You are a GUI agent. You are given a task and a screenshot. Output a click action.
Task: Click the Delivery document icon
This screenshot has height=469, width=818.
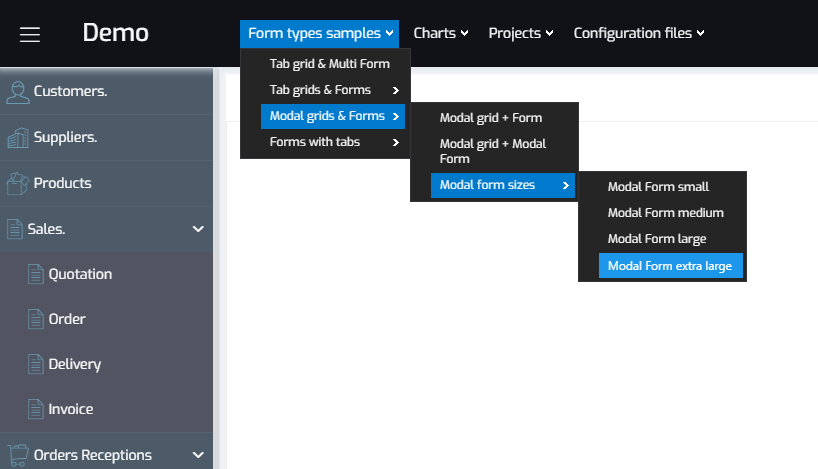coord(35,364)
